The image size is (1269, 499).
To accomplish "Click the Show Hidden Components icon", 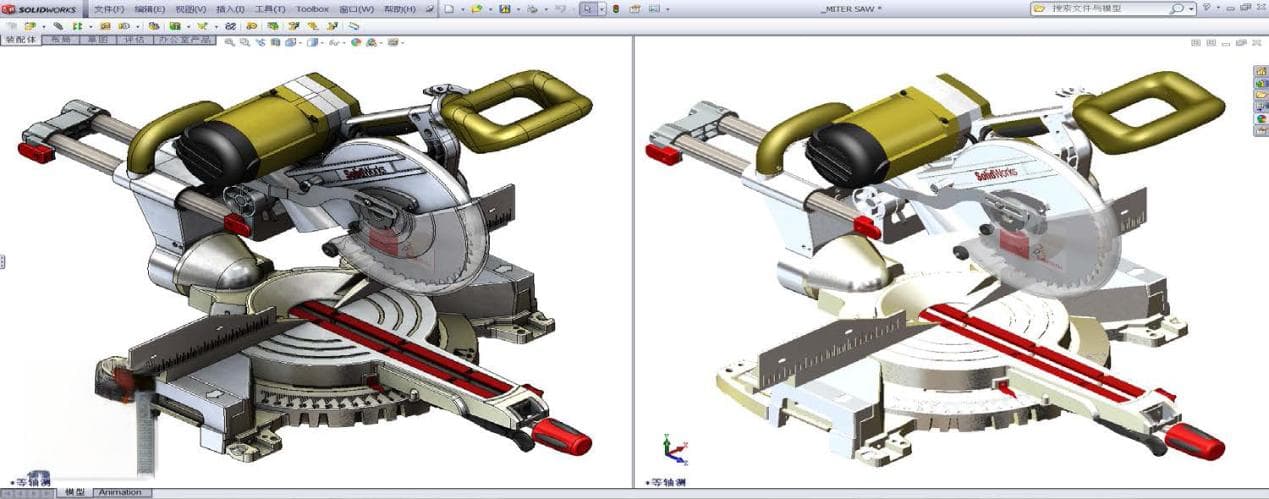I will pyautogui.click(x=153, y=26).
